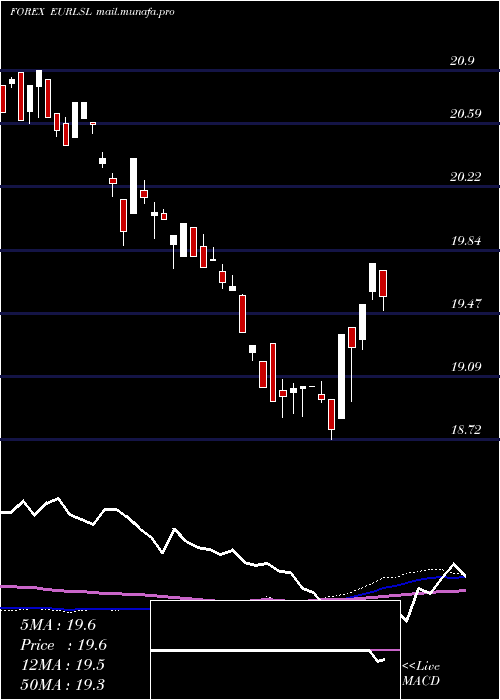Select the 18.72 price level label
Viewport: 500px width, 700px height.
(466, 430)
